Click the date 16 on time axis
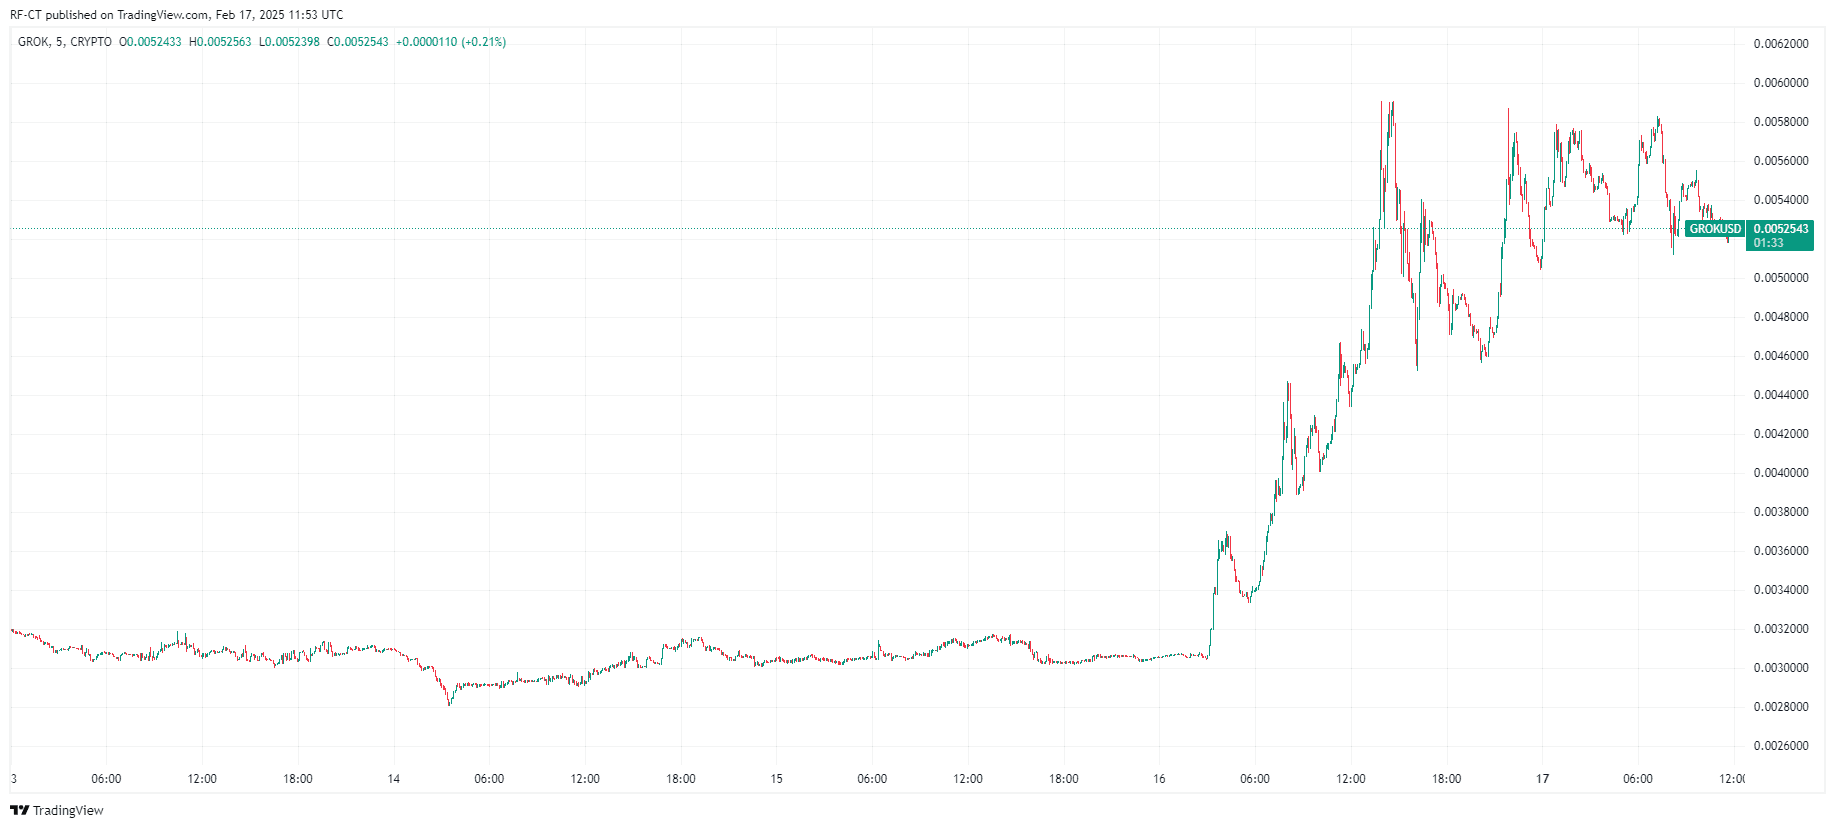Image resolution: width=1835 pixels, height=828 pixels. tap(1159, 779)
